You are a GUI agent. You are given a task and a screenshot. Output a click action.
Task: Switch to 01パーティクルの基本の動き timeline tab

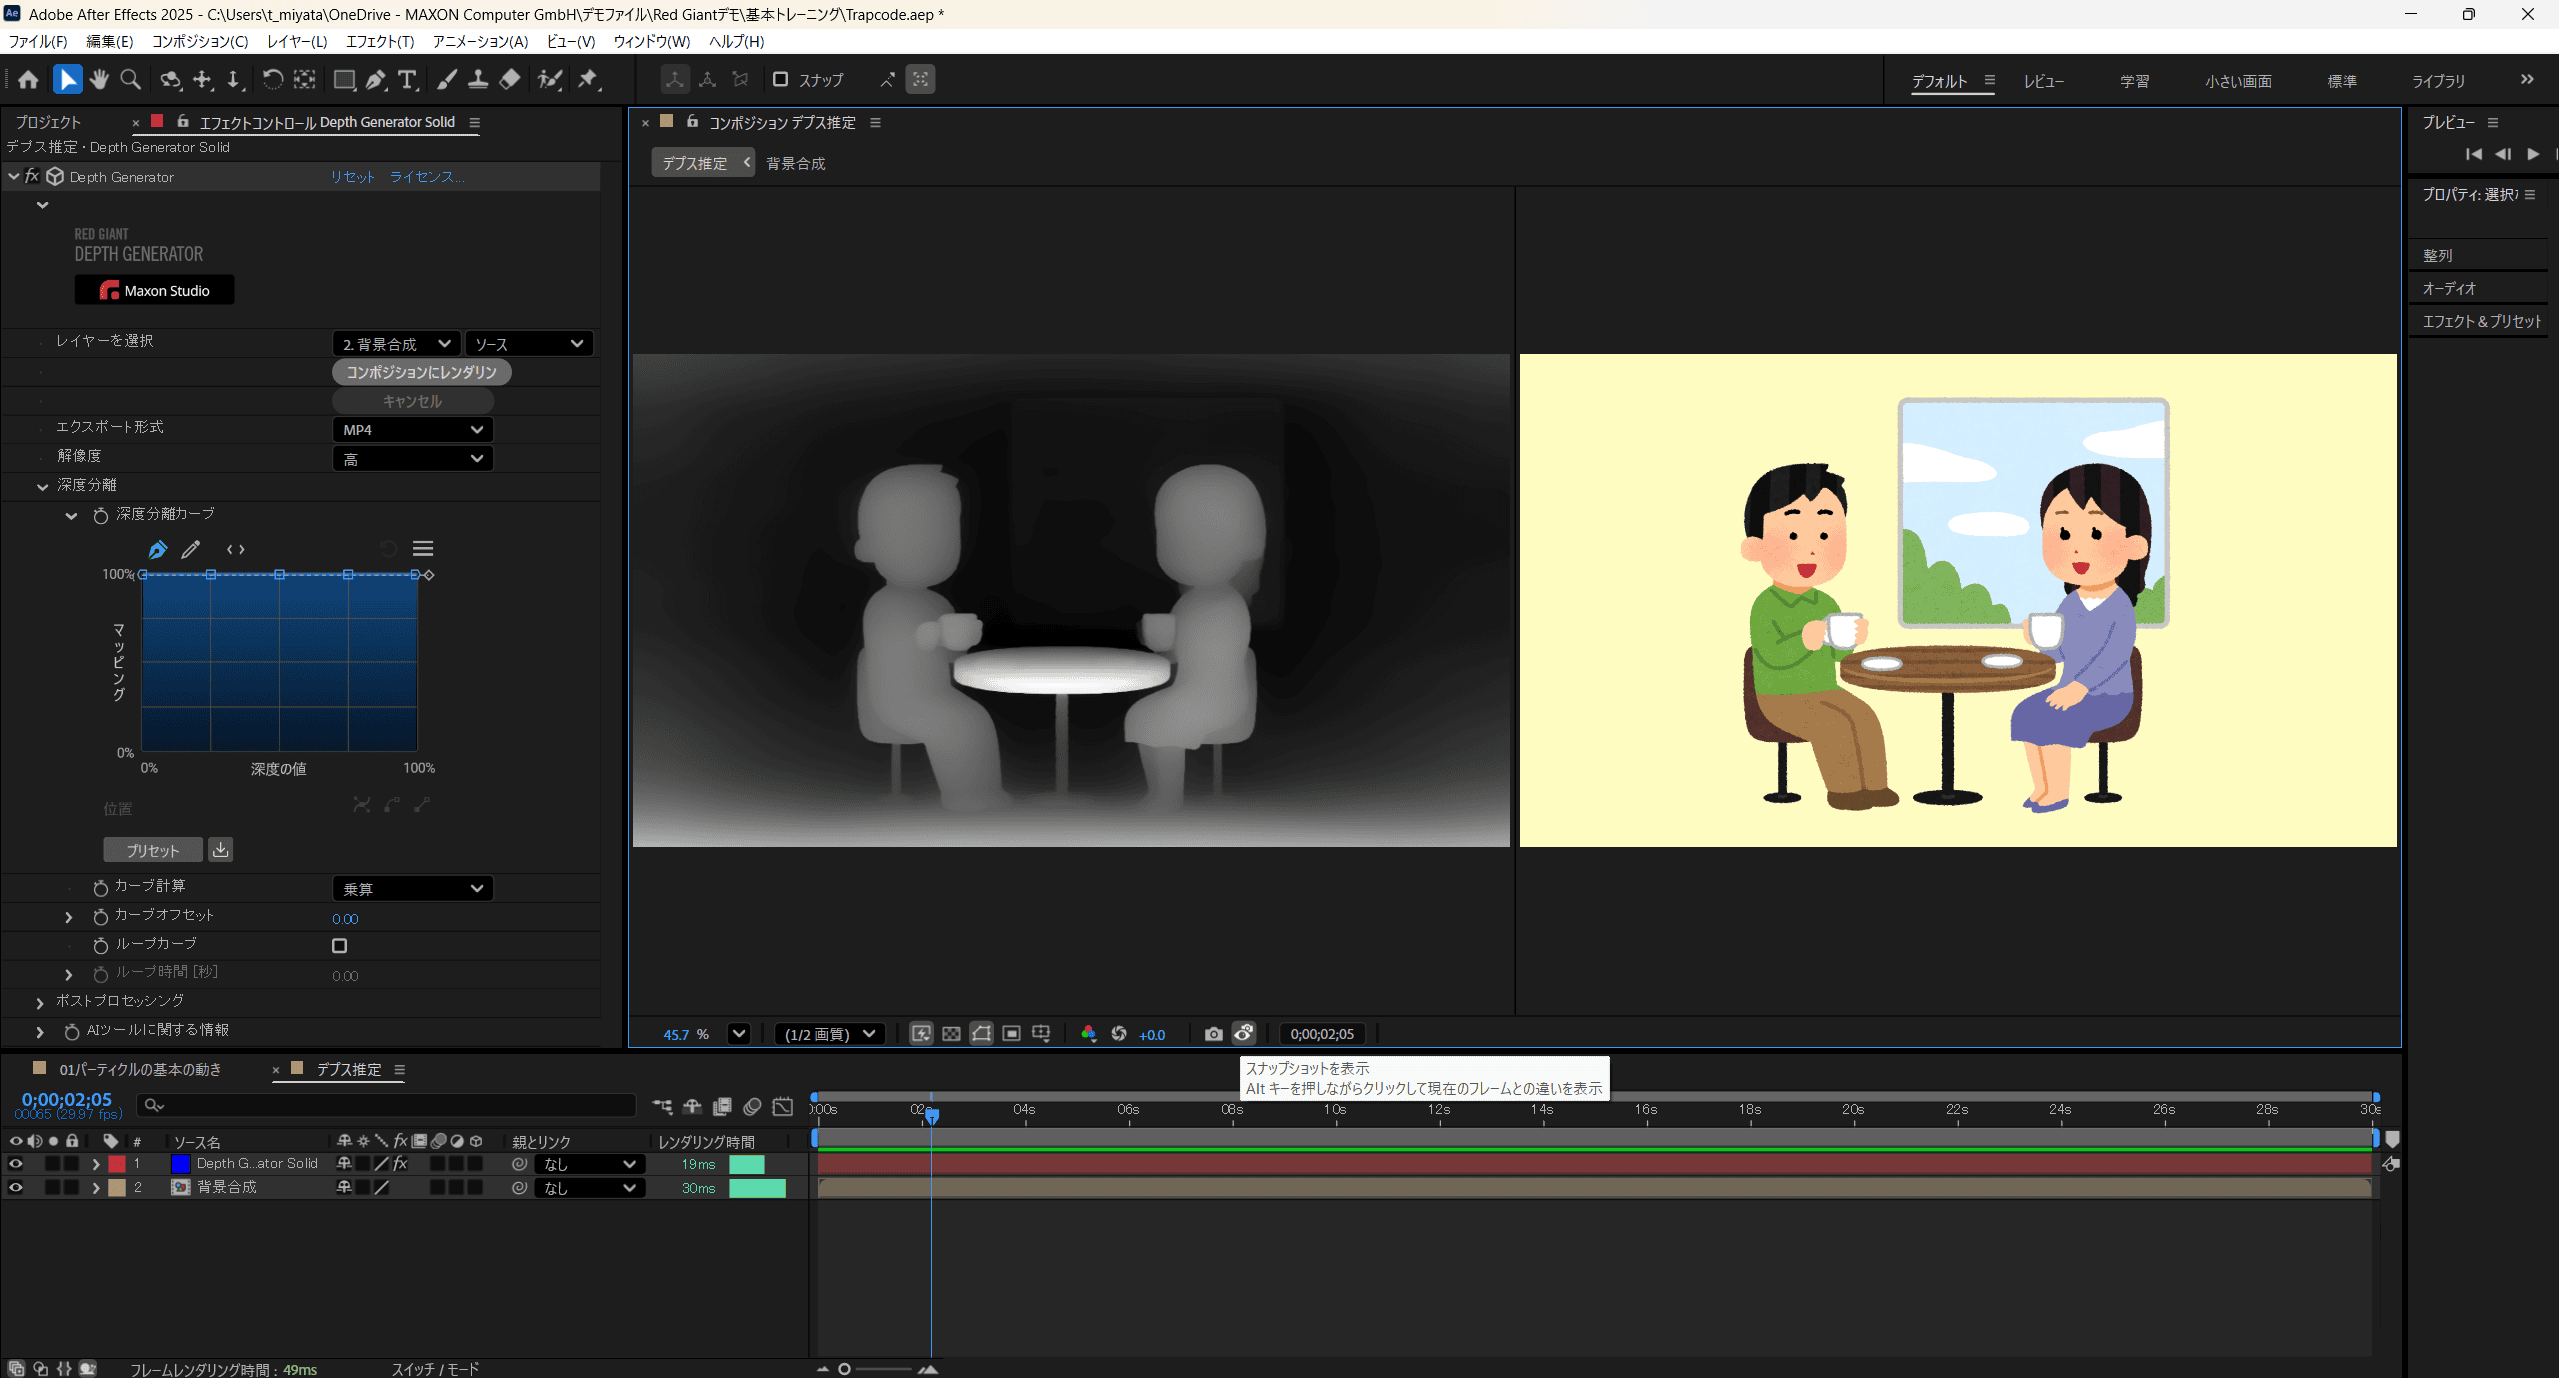coord(139,1070)
